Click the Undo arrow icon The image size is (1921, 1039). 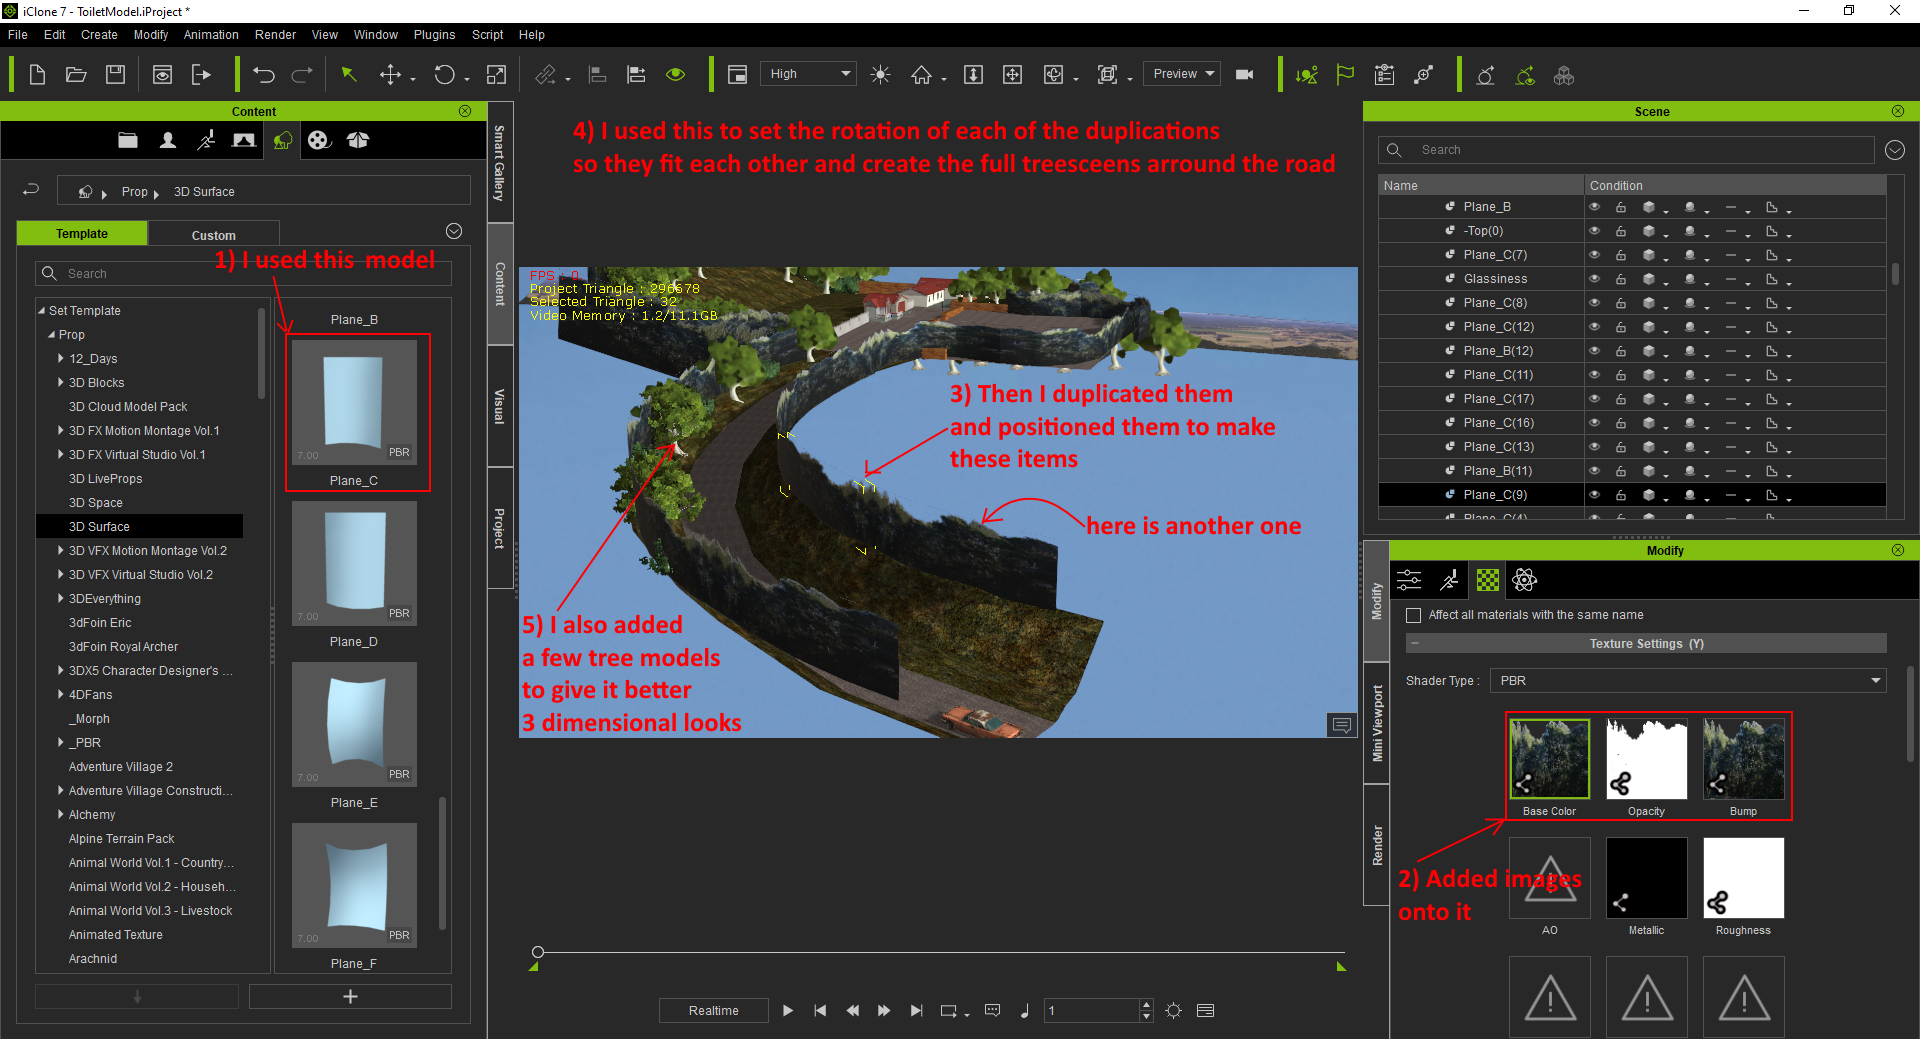[264, 75]
